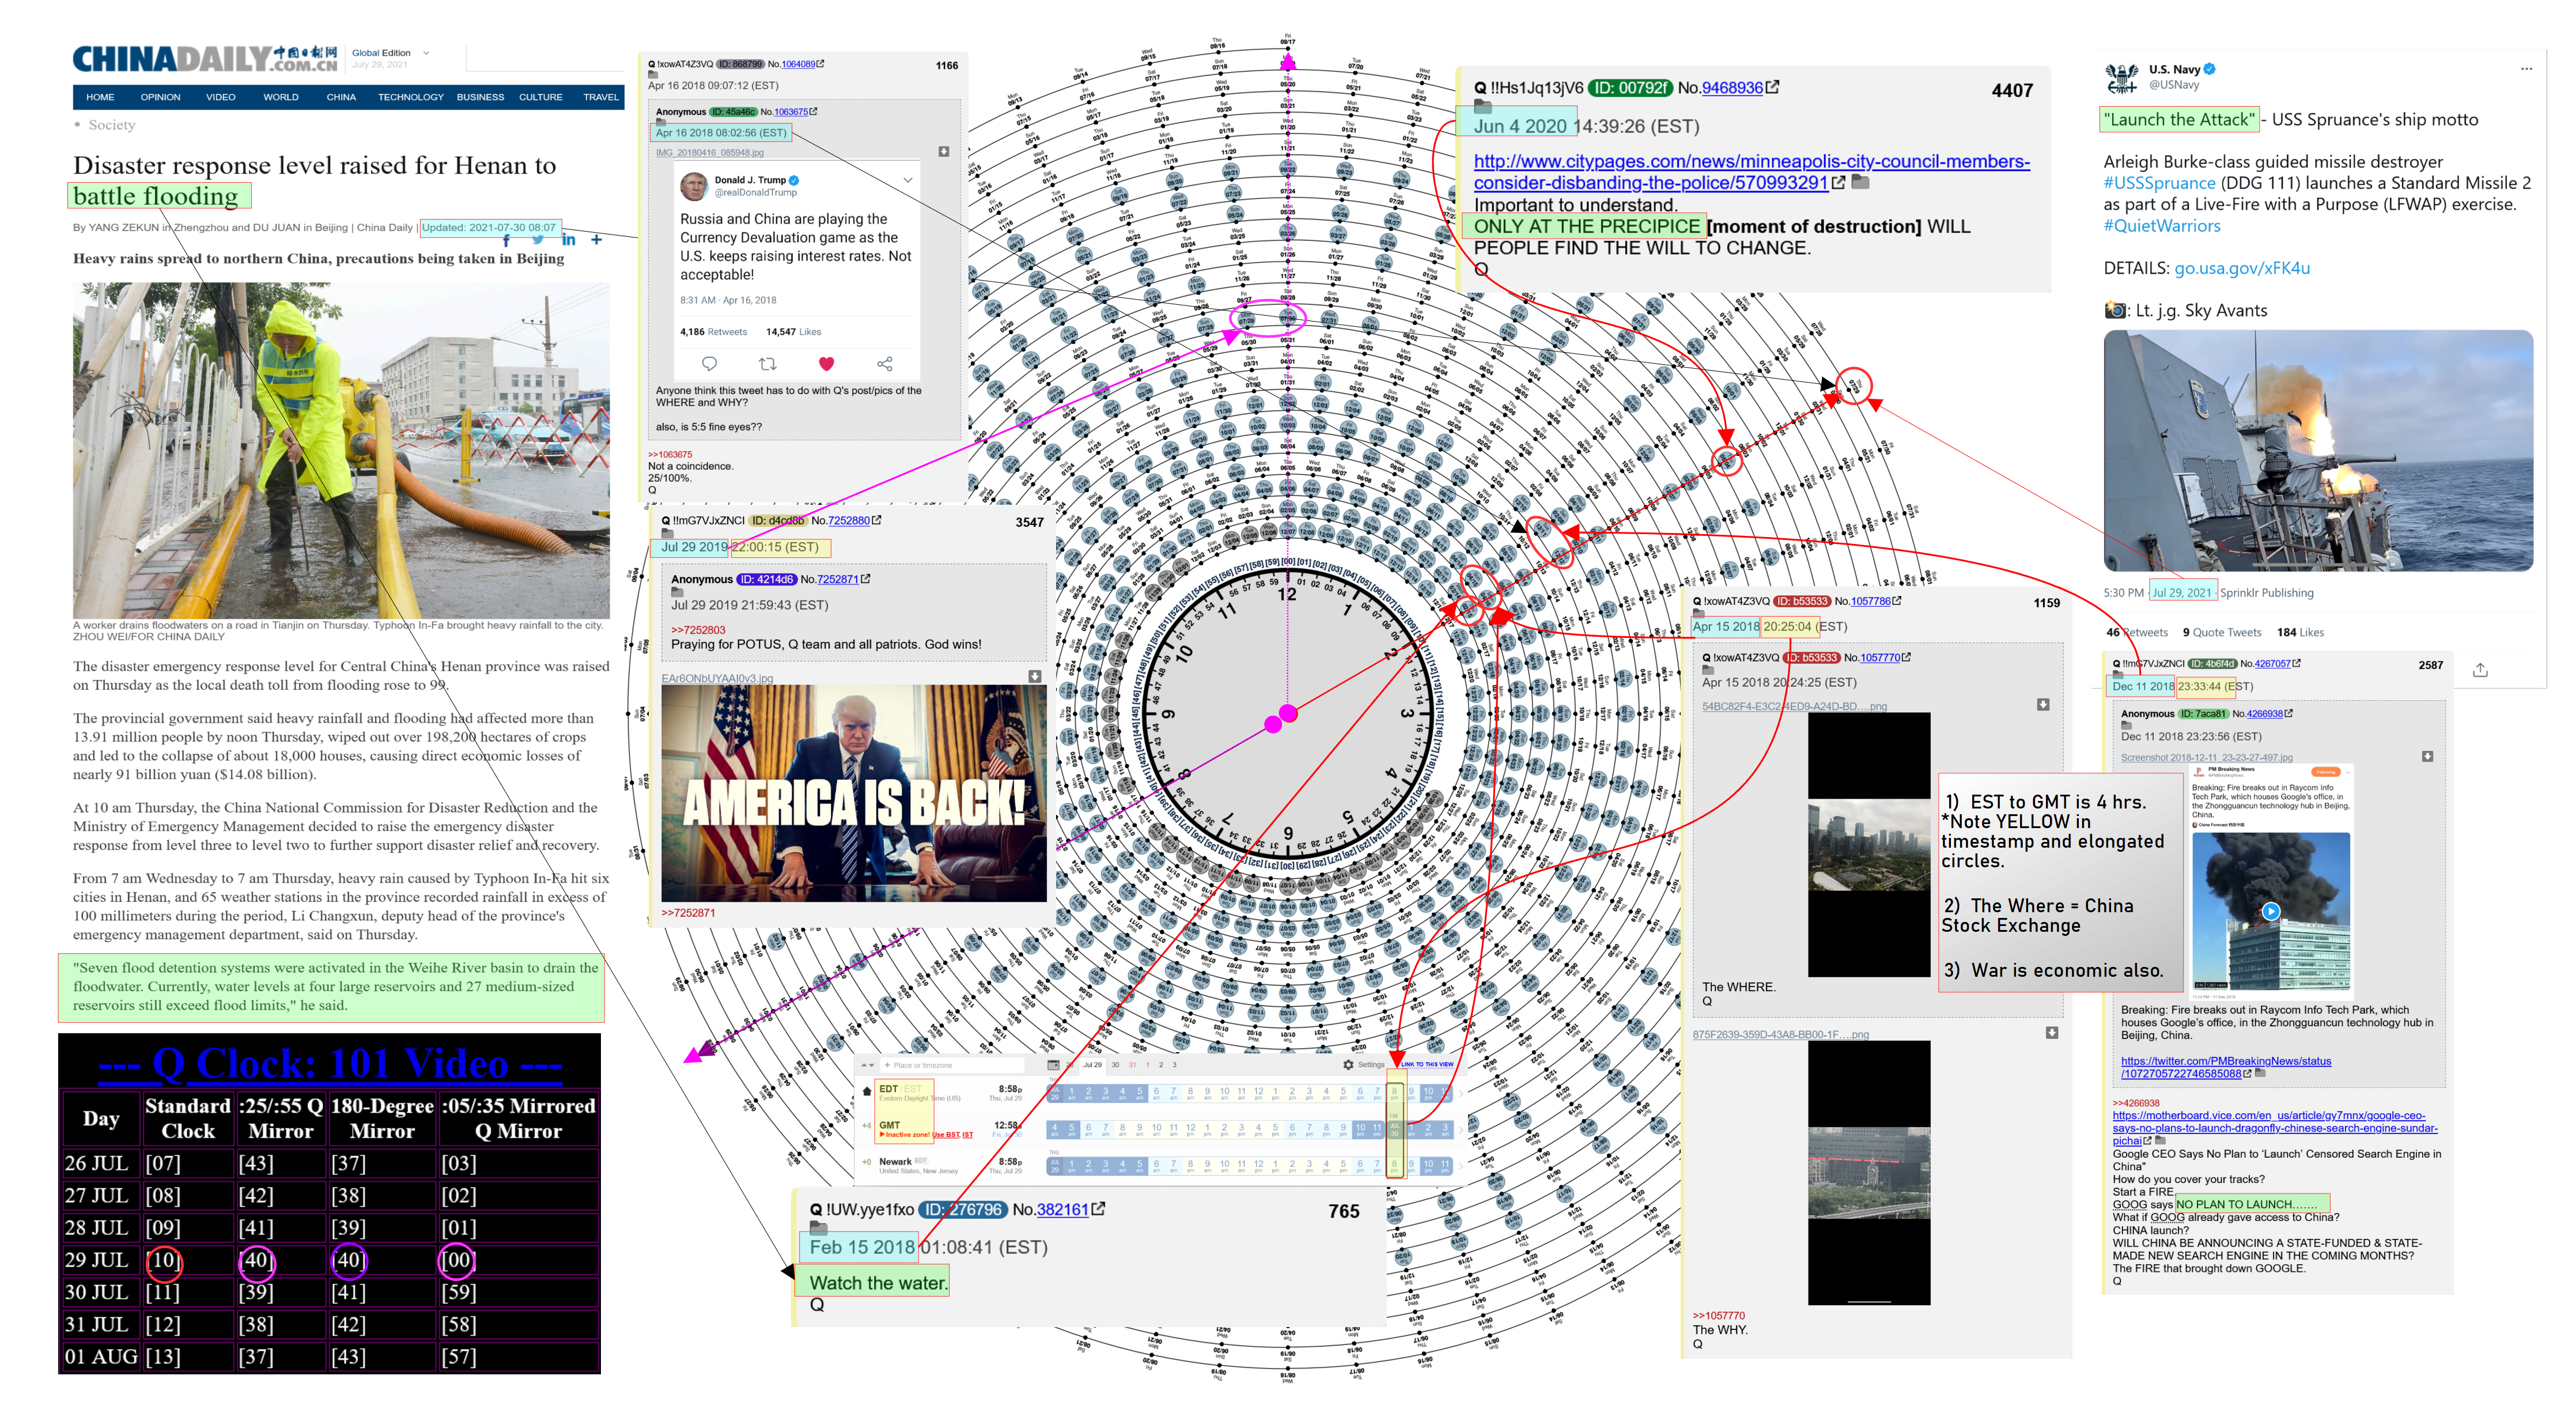Click the folder icon under Q post 4407 header

coord(1482,107)
